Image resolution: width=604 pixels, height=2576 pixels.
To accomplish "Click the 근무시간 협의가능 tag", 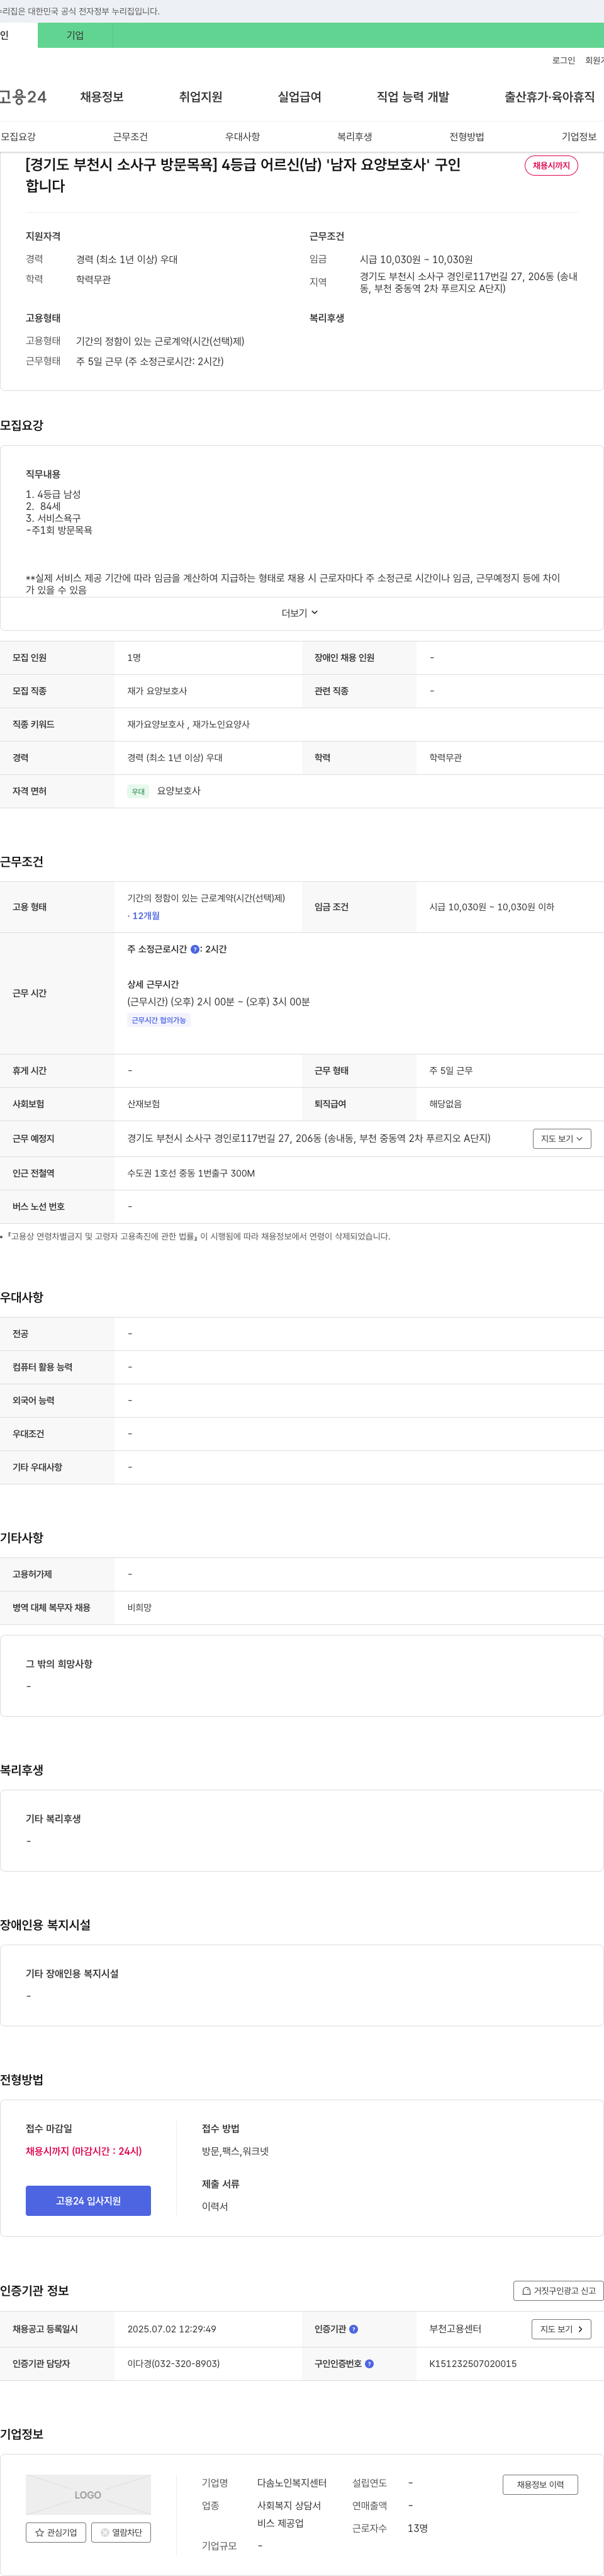I will pyautogui.click(x=158, y=1020).
